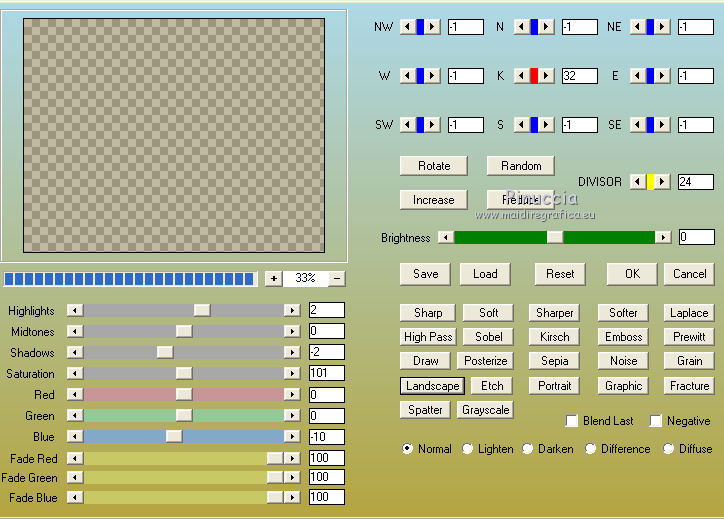Click the Cancel button

coord(689,274)
